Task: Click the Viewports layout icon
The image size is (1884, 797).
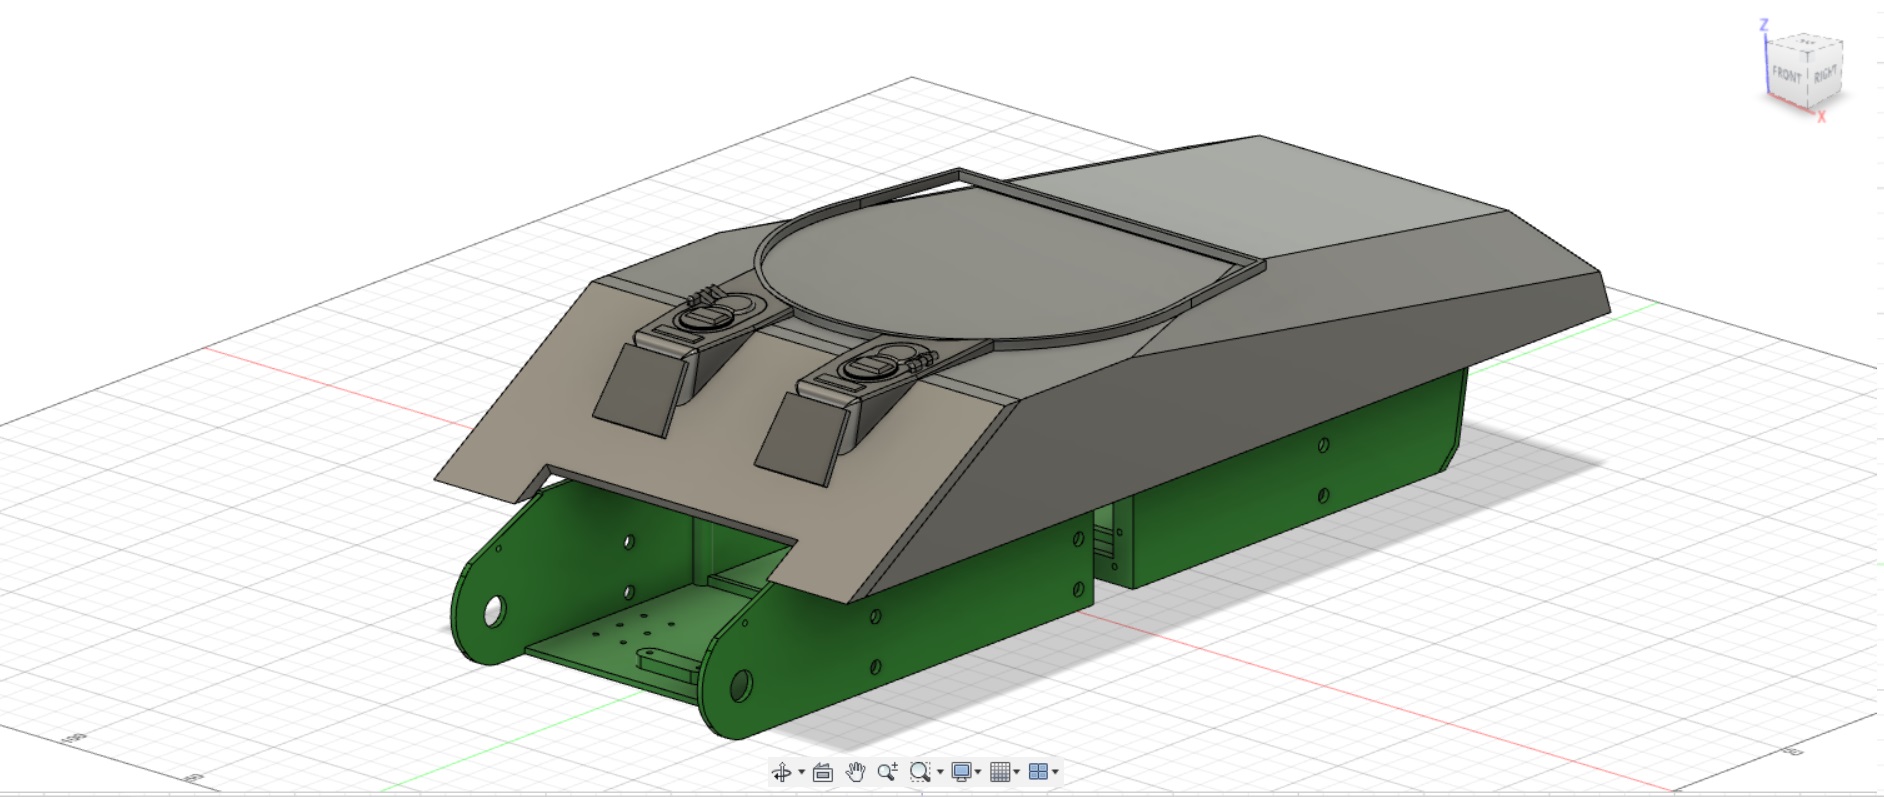Action: tap(1038, 772)
